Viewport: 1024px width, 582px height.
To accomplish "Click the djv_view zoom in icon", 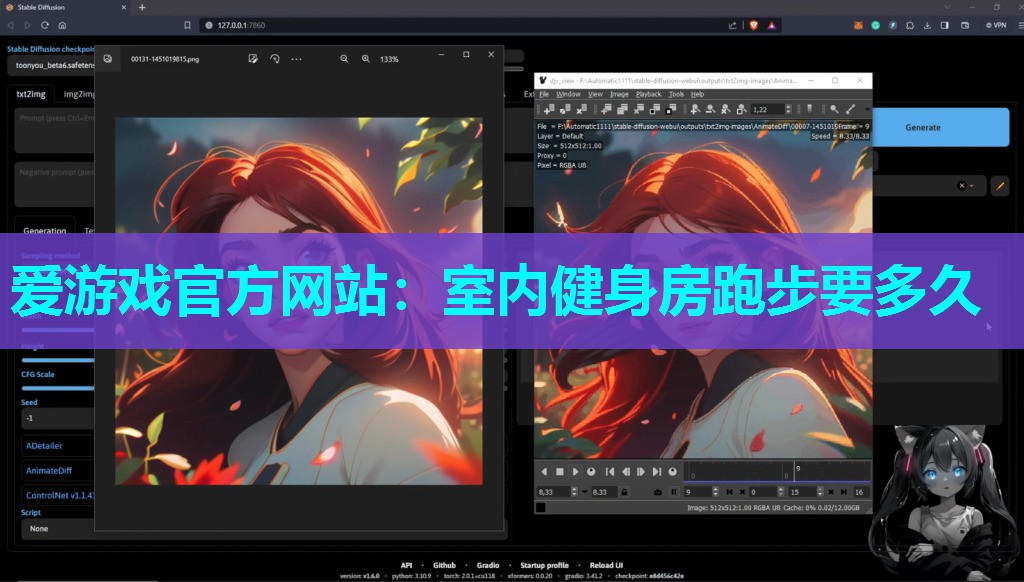I will (x=695, y=109).
